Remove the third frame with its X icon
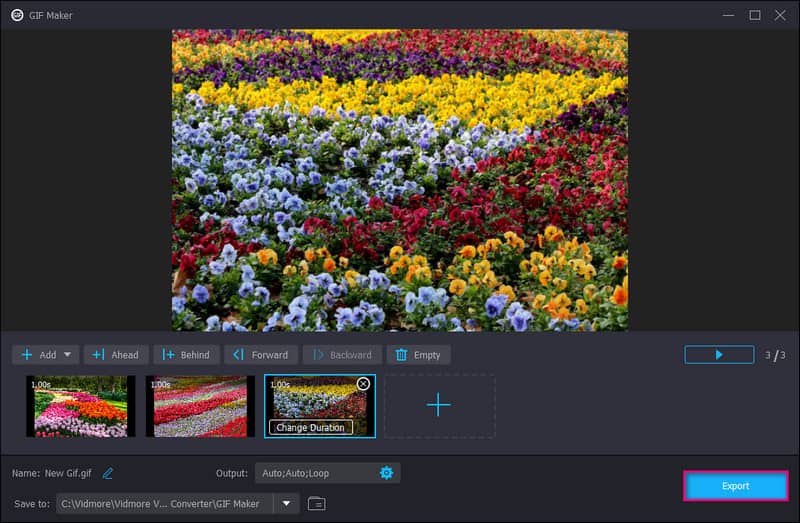This screenshot has width=800, height=523. pyautogui.click(x=363, y=384)
